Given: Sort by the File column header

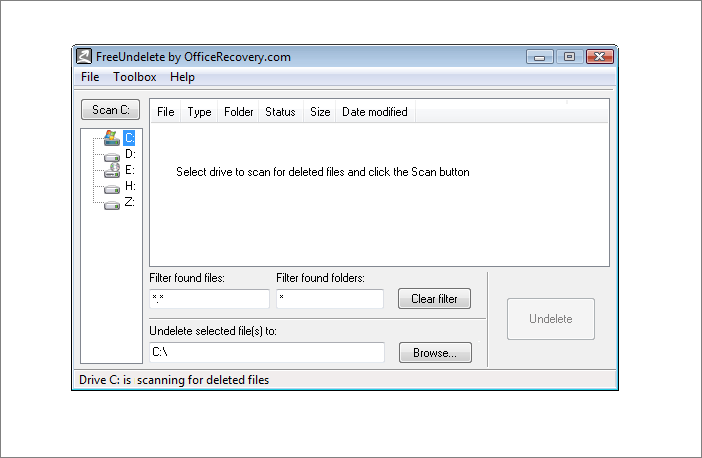Looking at the screenshot, I should (165, 112).
